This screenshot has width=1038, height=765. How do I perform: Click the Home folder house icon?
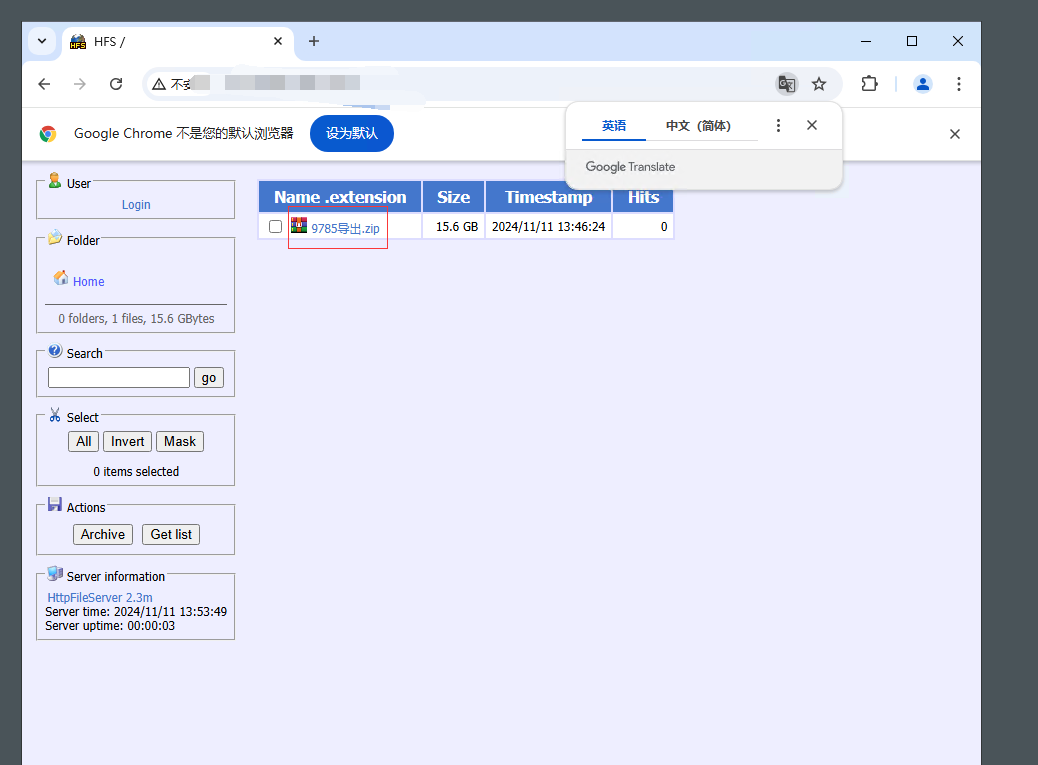61,278
